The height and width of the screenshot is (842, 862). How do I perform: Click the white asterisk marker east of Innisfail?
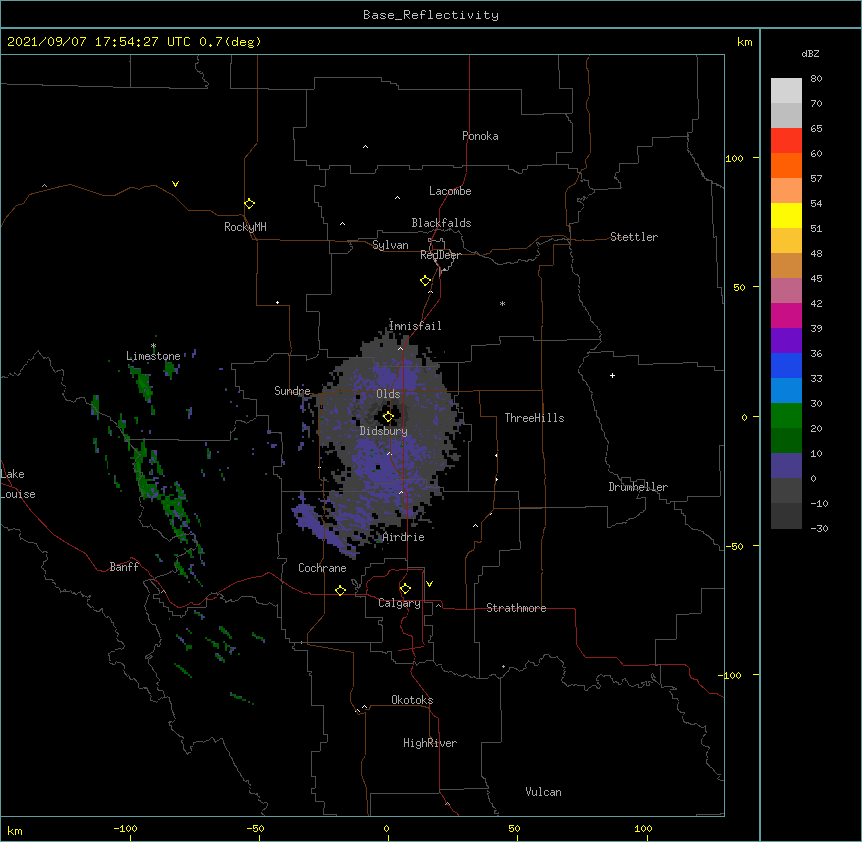click(x=502, y=303)
